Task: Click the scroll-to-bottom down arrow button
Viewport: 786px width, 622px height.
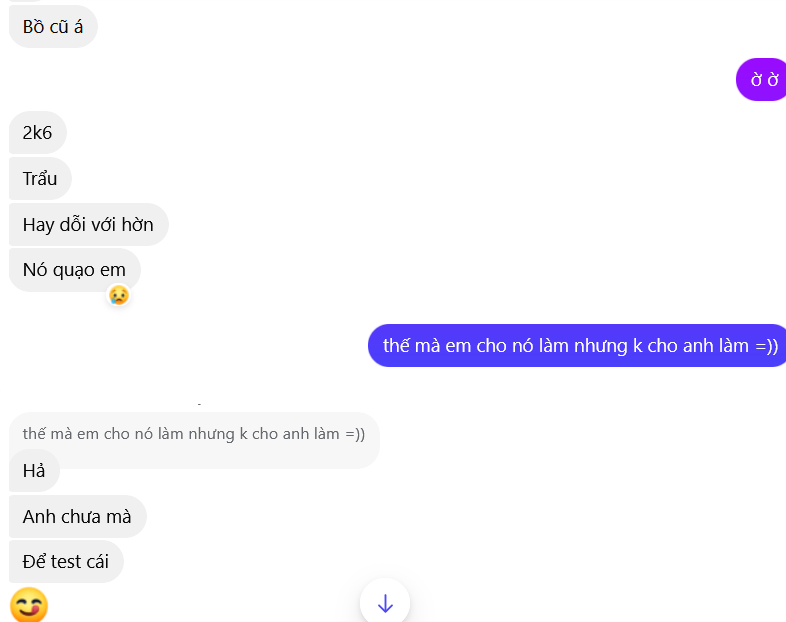Action: (x=385, y=603)
